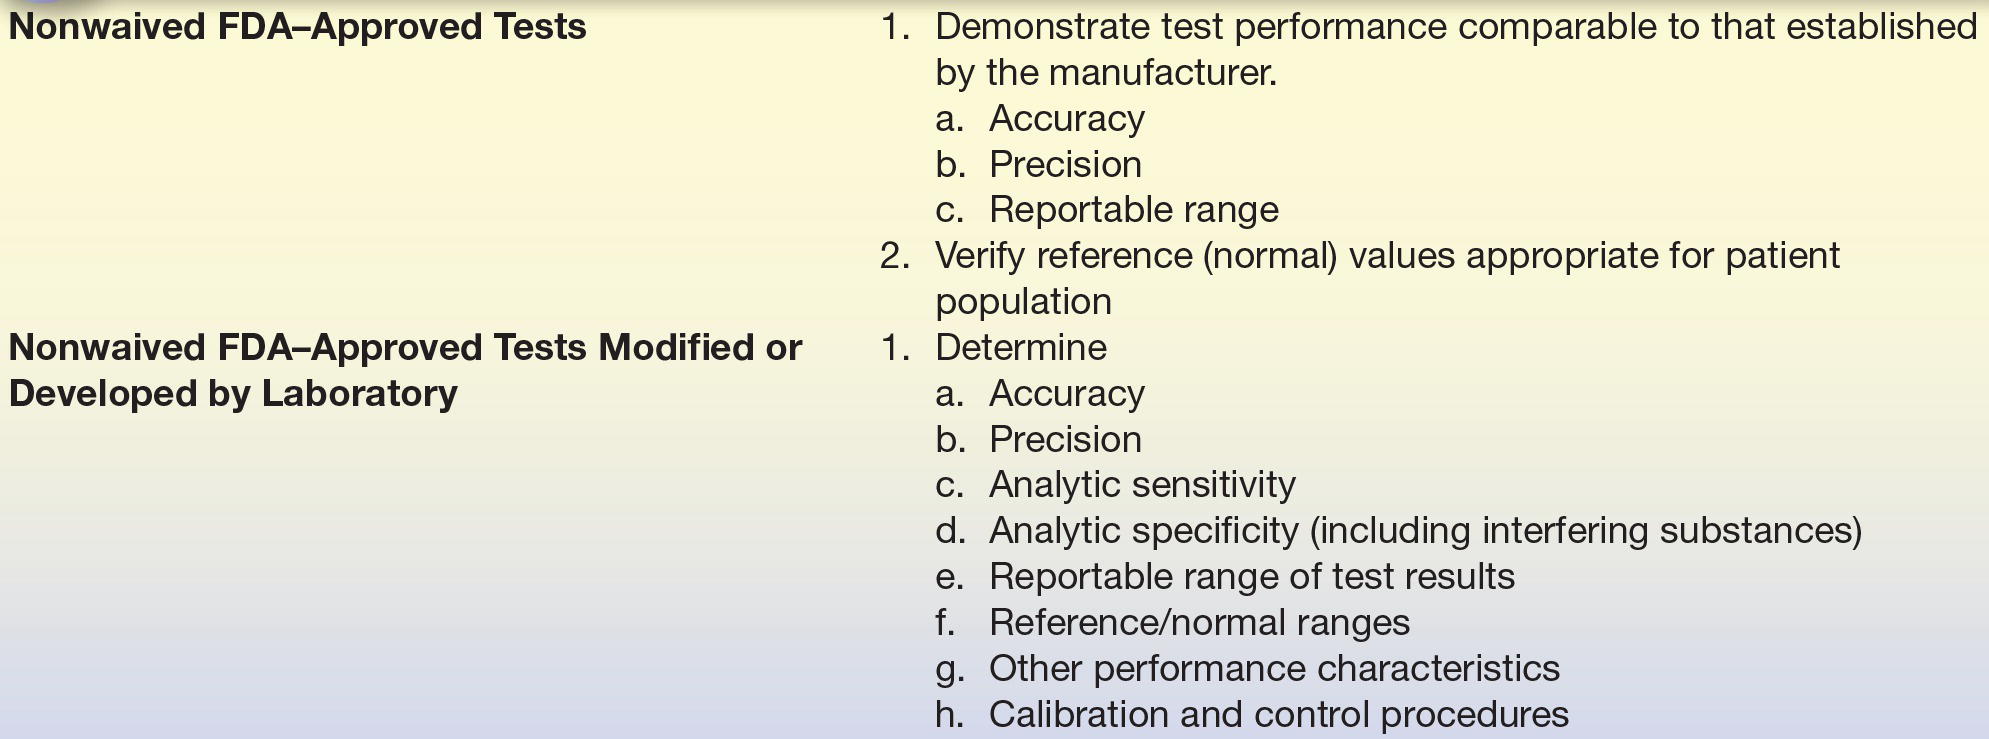
Task: Click "Precision" listed under Determine
Action: point(1065,440)
